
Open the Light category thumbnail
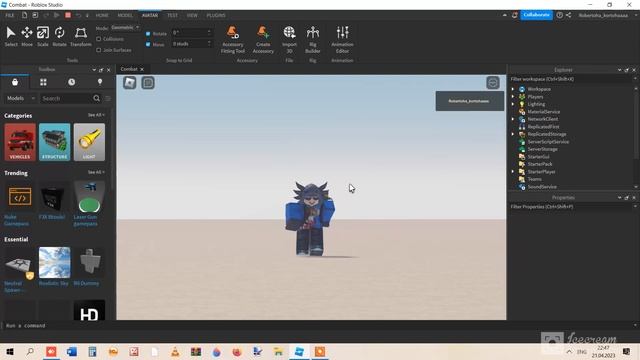pyautogui.click(x=89, y=142)
